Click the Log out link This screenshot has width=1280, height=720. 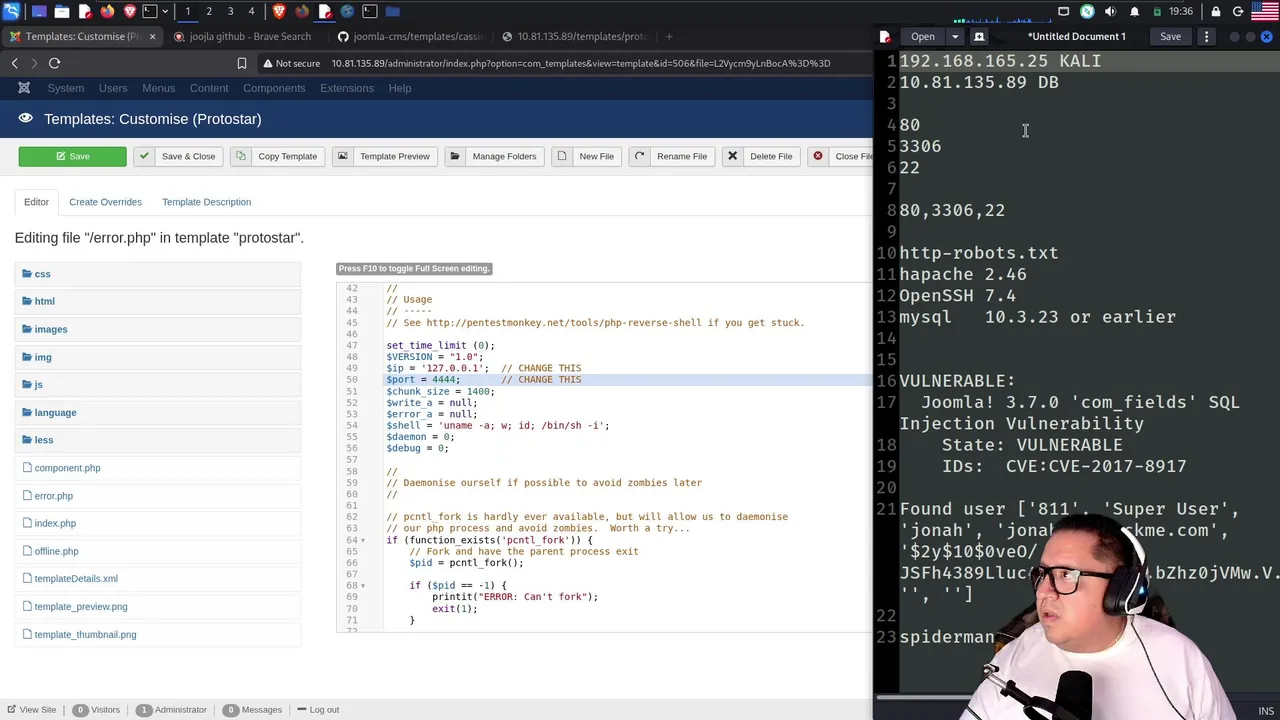pos(317,710)
